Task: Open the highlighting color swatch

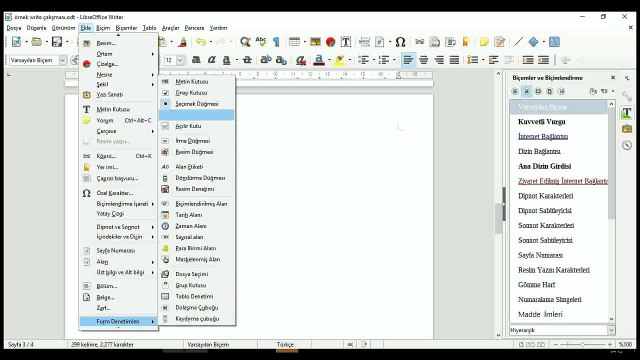Action: click(x=339, y=60)
